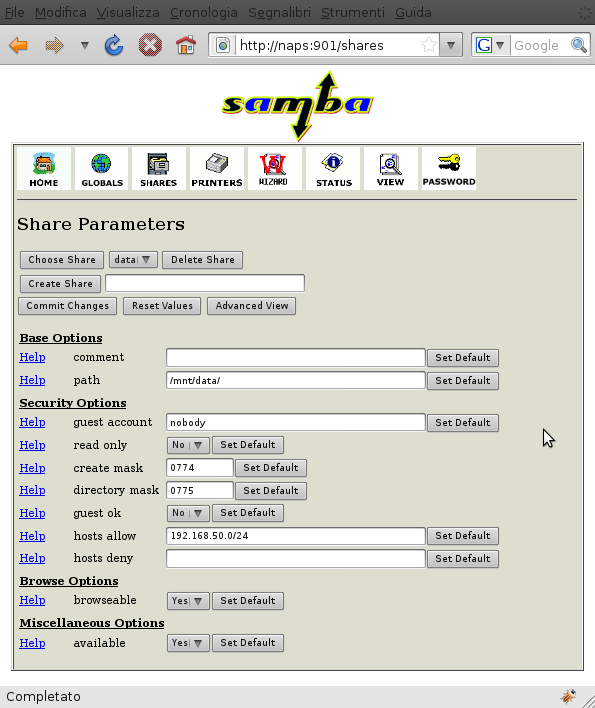Reload the current page
This screenshot has width=595, height=708.
point(114,45)
